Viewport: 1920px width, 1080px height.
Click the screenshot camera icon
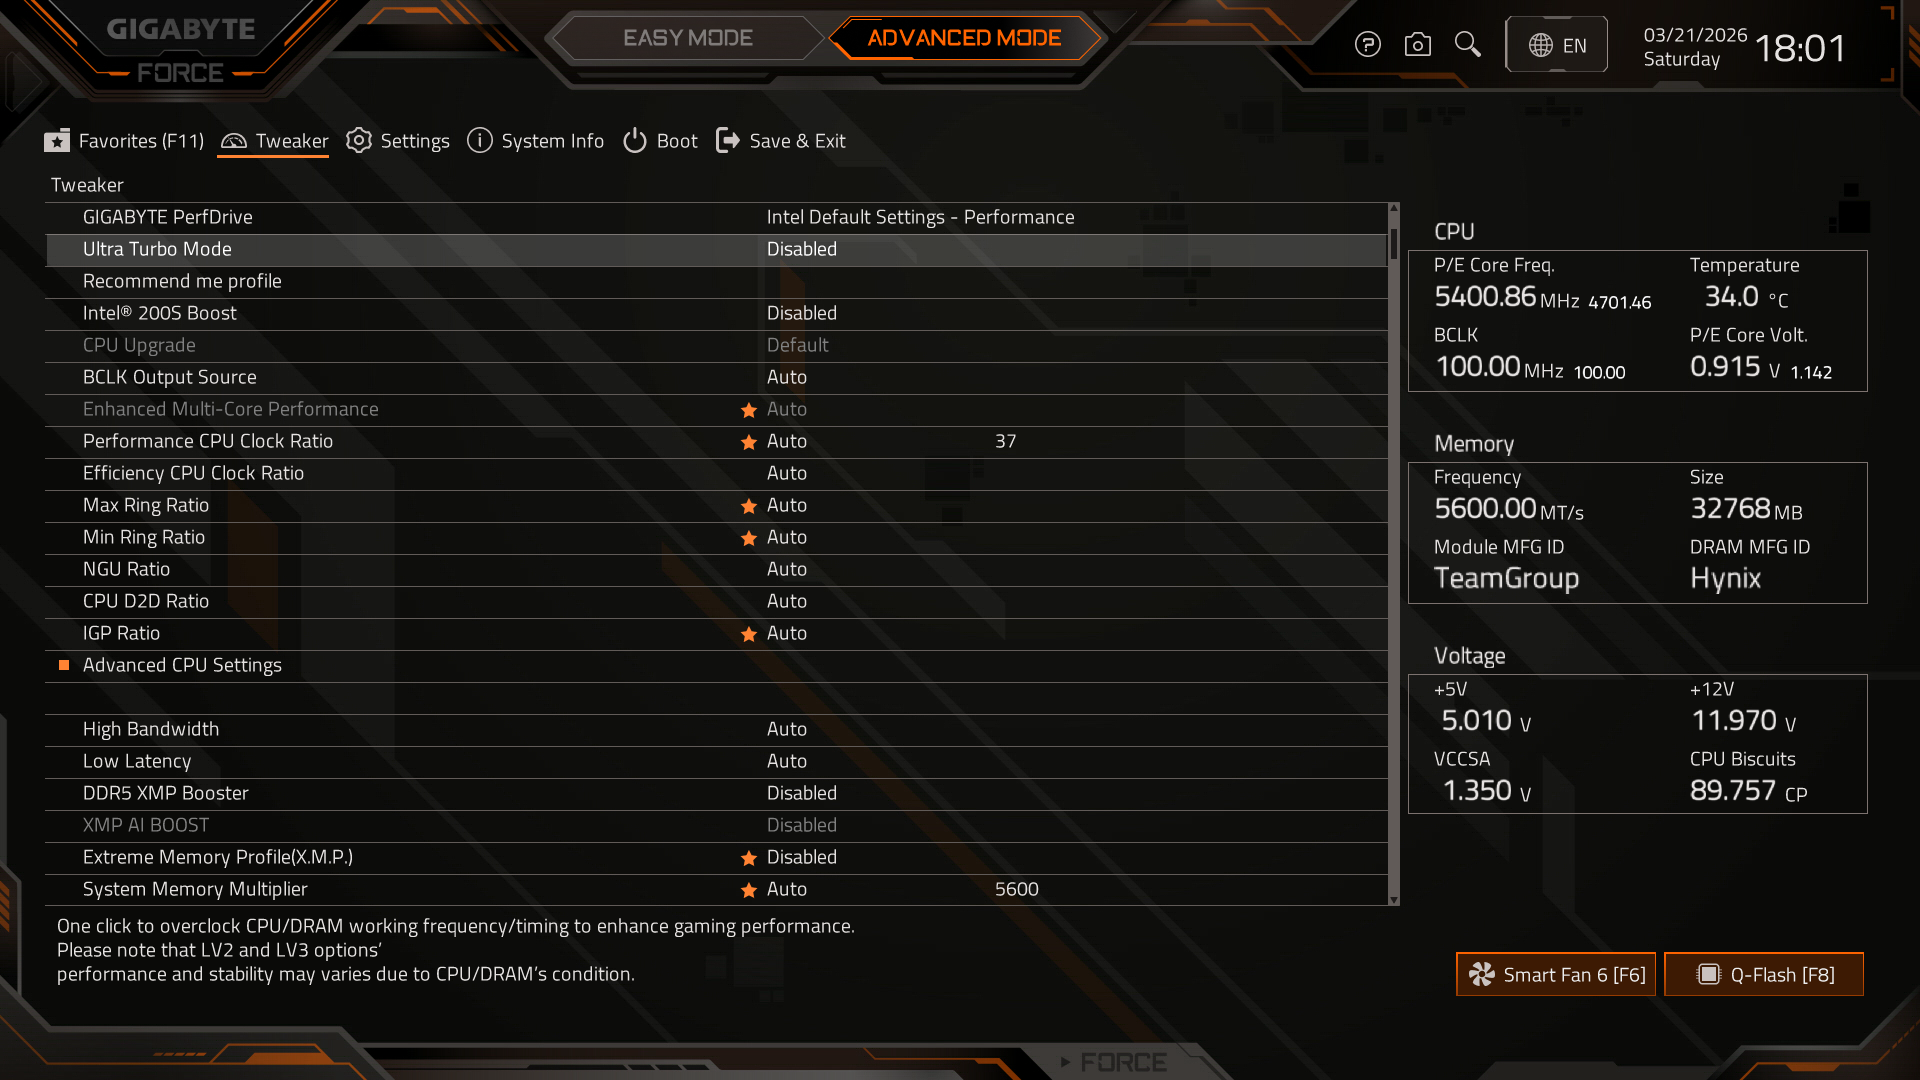coord(1417,45)
